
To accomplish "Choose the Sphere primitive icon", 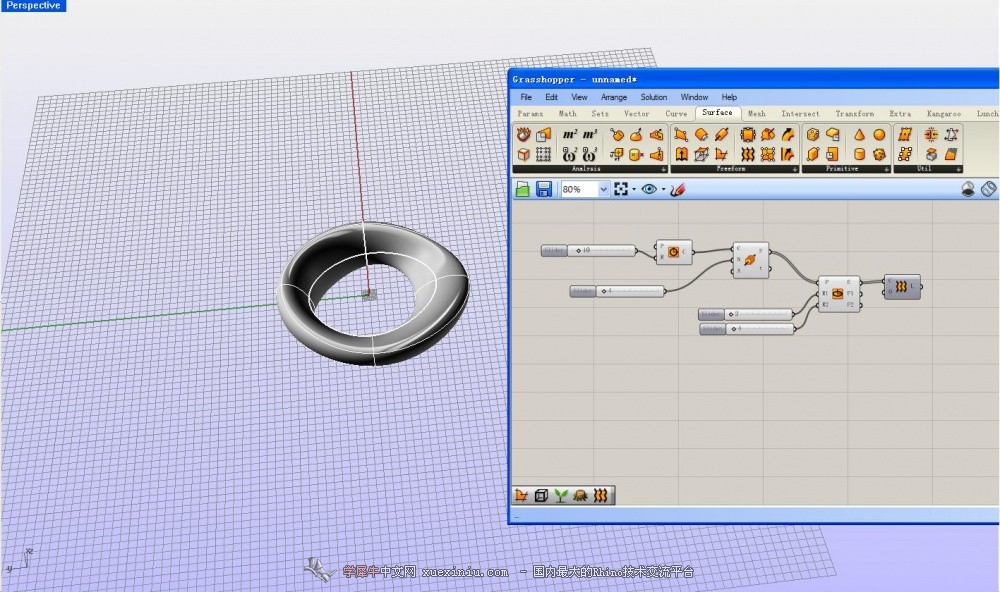I will coord(879,135).
